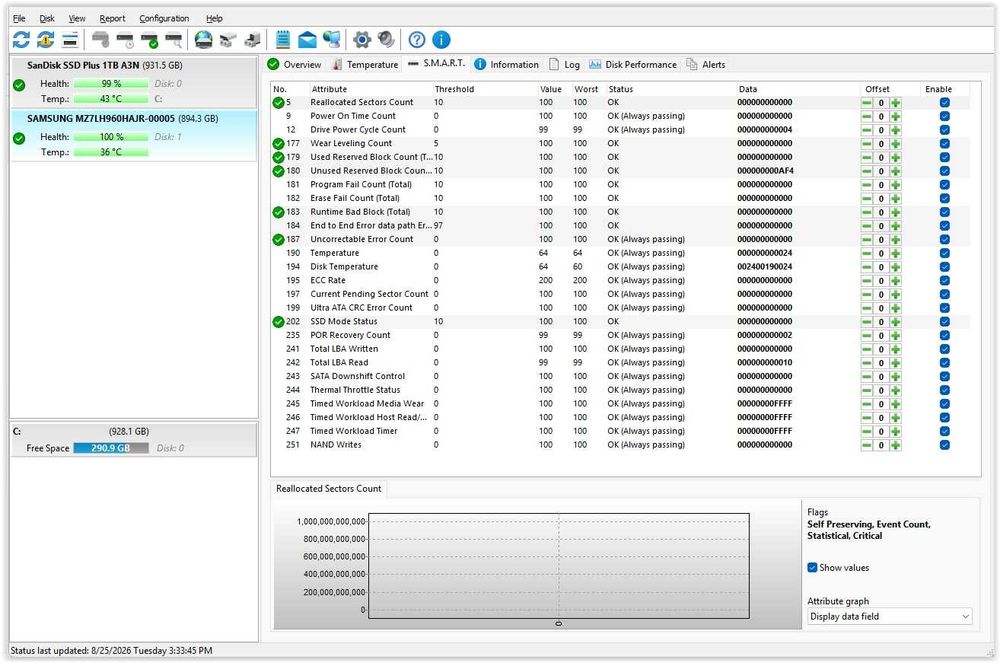Sort by the Status column header
This screenshot has width=1000, height=663.
pos(621,89)
